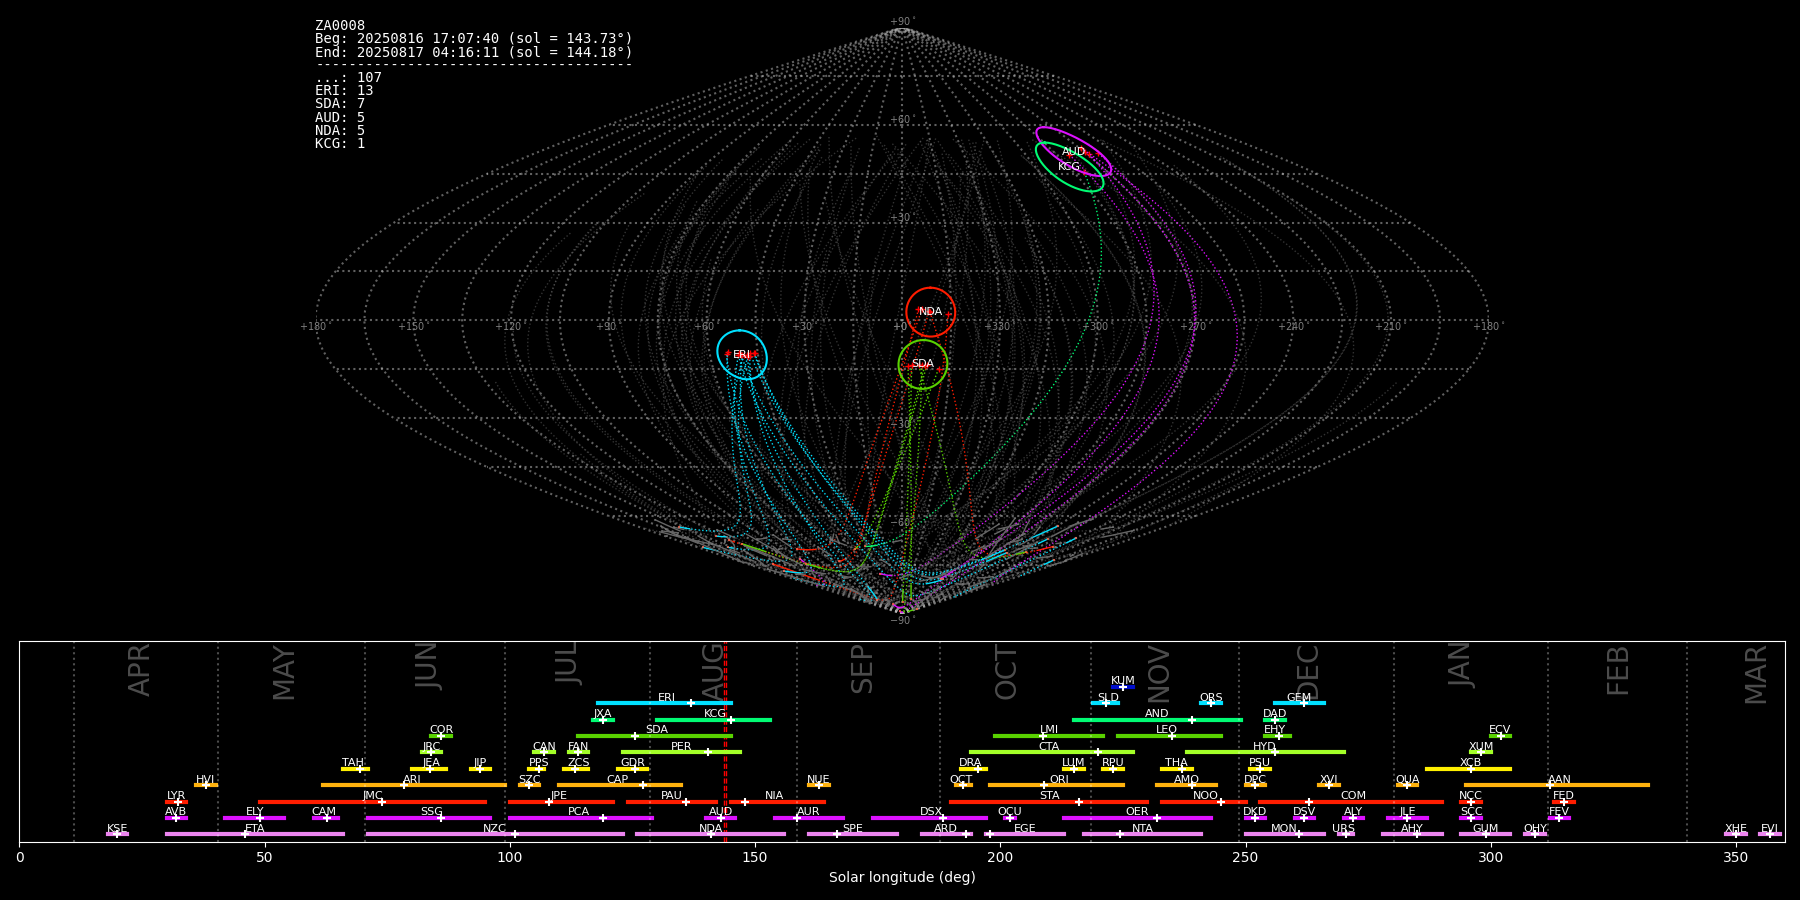Click the XHE shower timeline bar
Viewport: 1800px width, 900px height.
[x=1736, y=834]
